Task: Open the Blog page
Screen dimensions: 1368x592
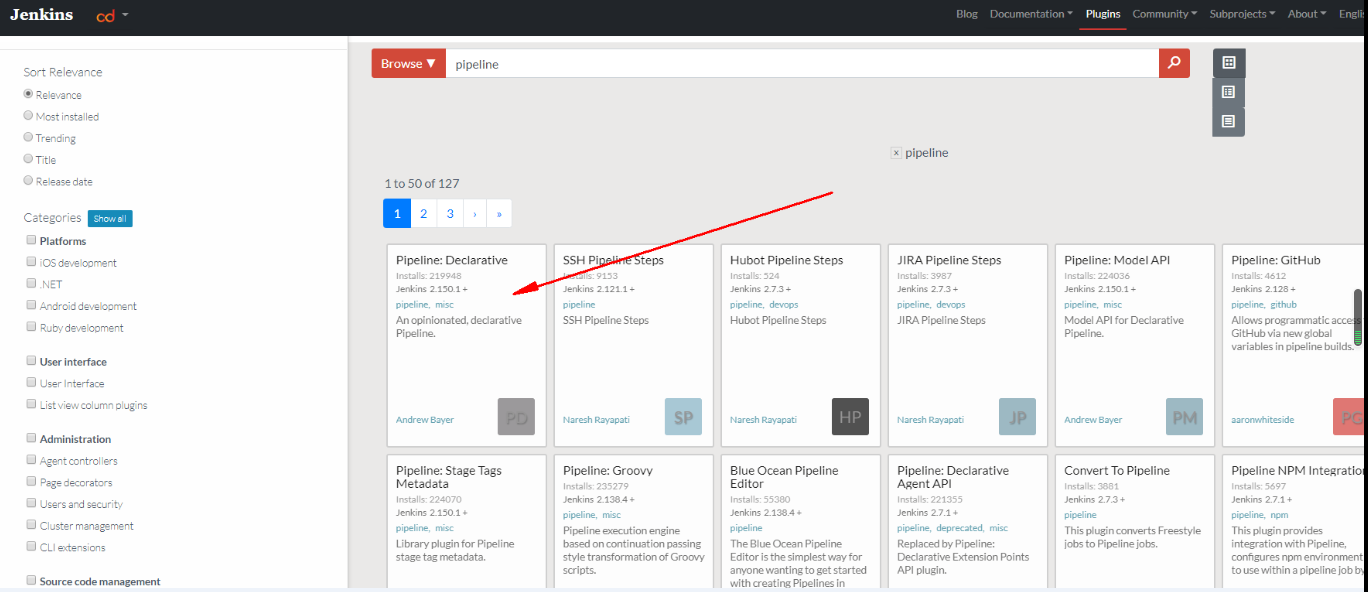Action: (967, 14)
